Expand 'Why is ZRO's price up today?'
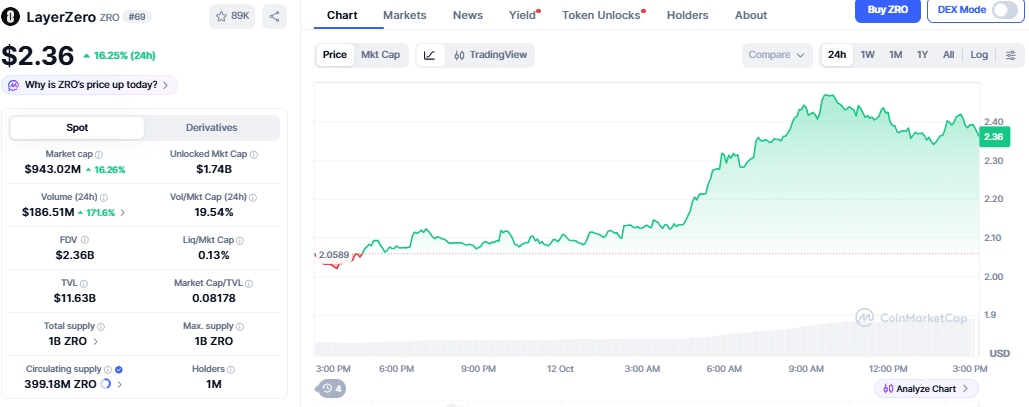 (89, 85)
